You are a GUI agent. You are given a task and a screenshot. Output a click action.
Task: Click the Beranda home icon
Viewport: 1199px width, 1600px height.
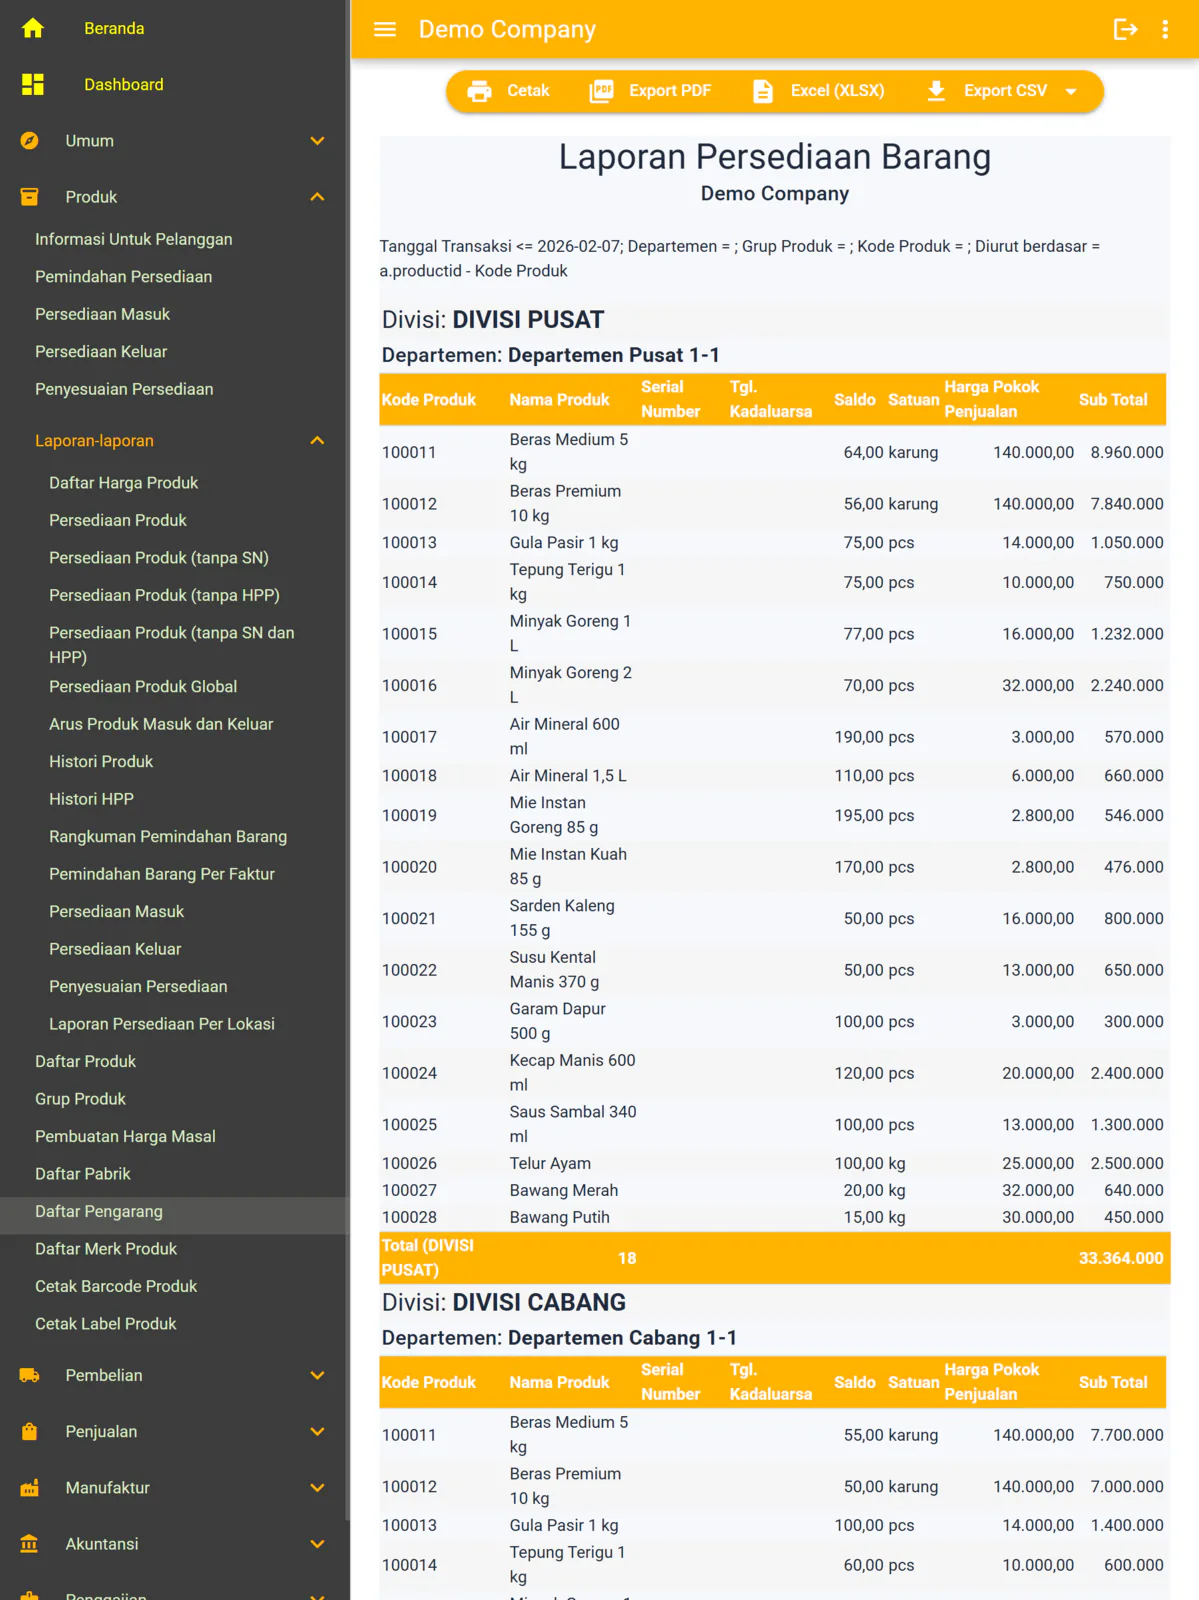(33, 28)
